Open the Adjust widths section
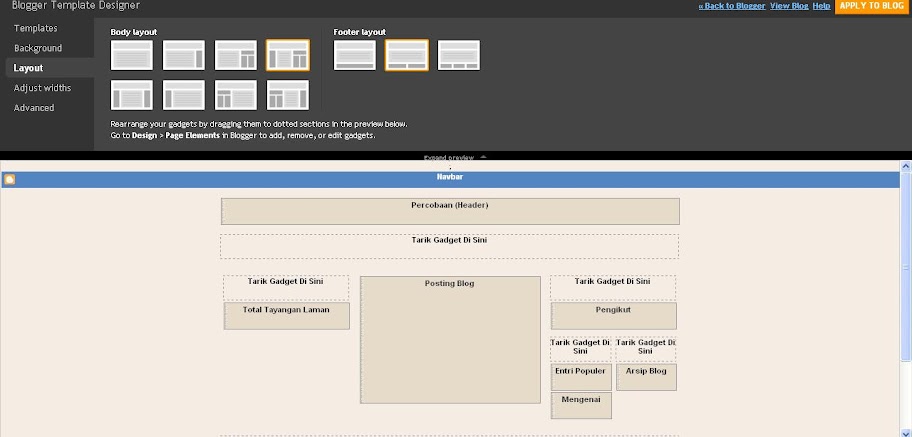Viewport: 912px width, 437px height. pyautogui.click(x=42, y=88)
